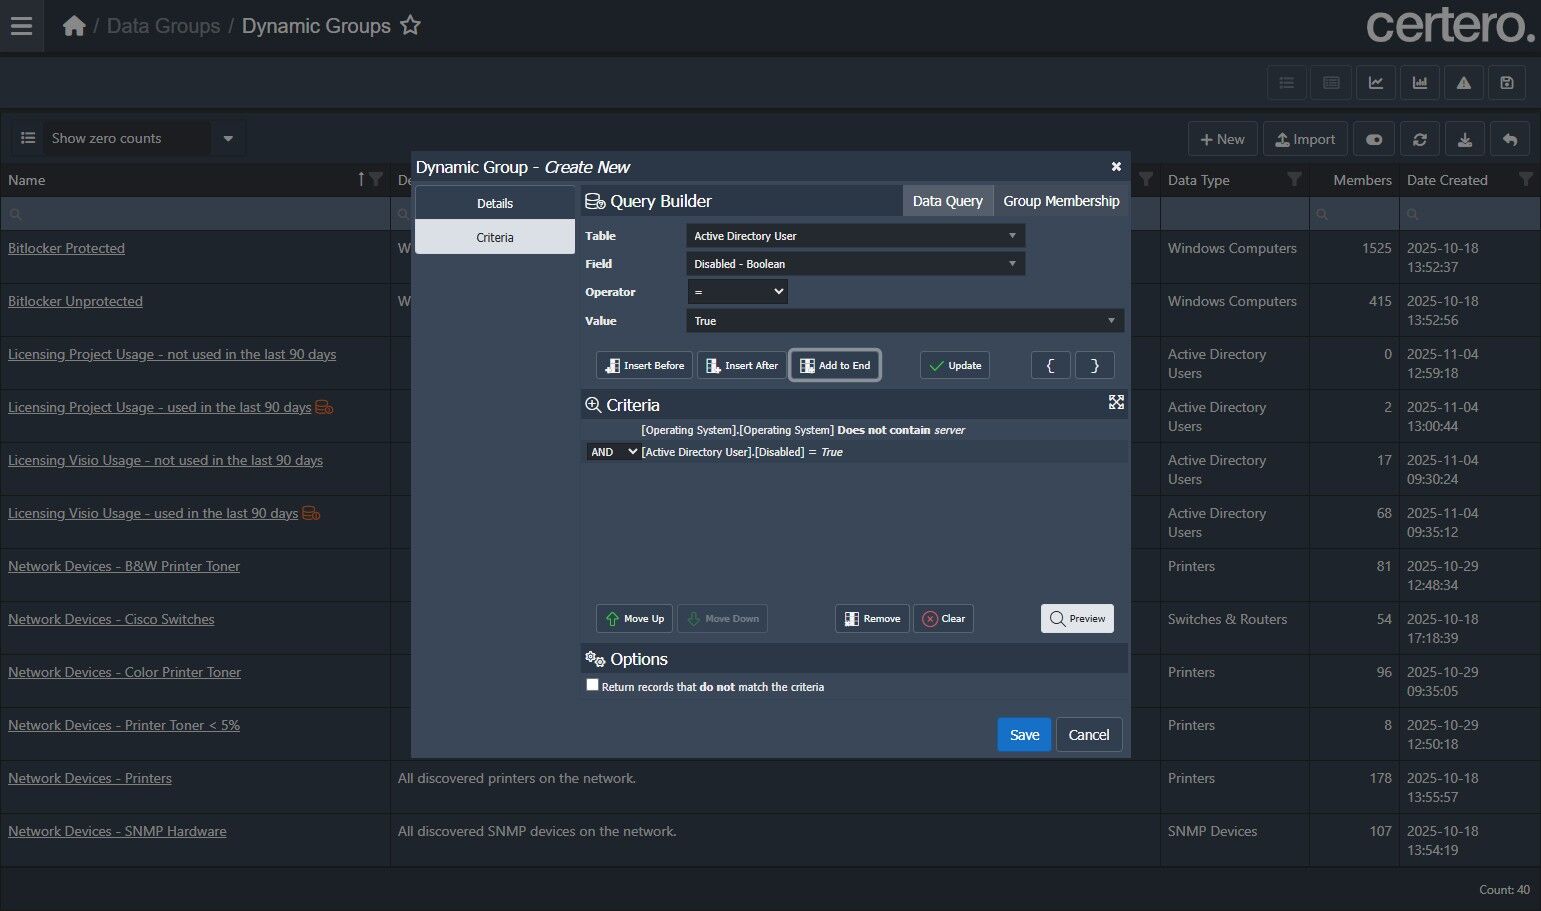Click the Date Created search field
1541x911 pixels.
(x=1469, y=214)
